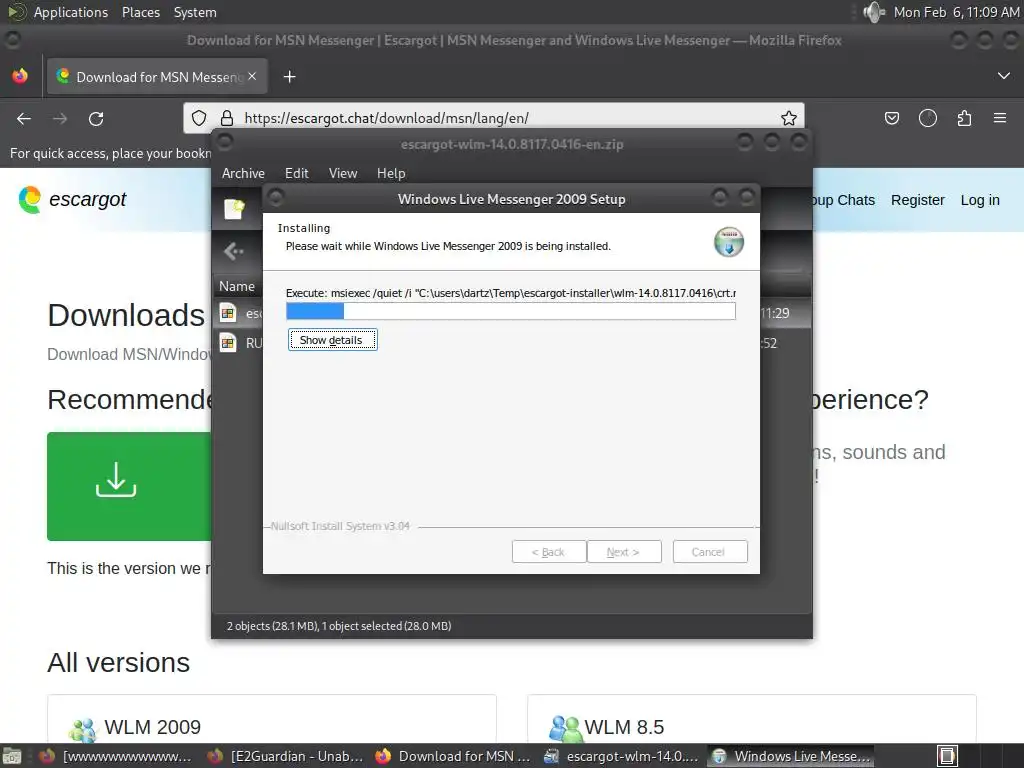Expand the list all tabs chevron
Viewport: 1024px width, 768px height.
tap(1004, 76)
